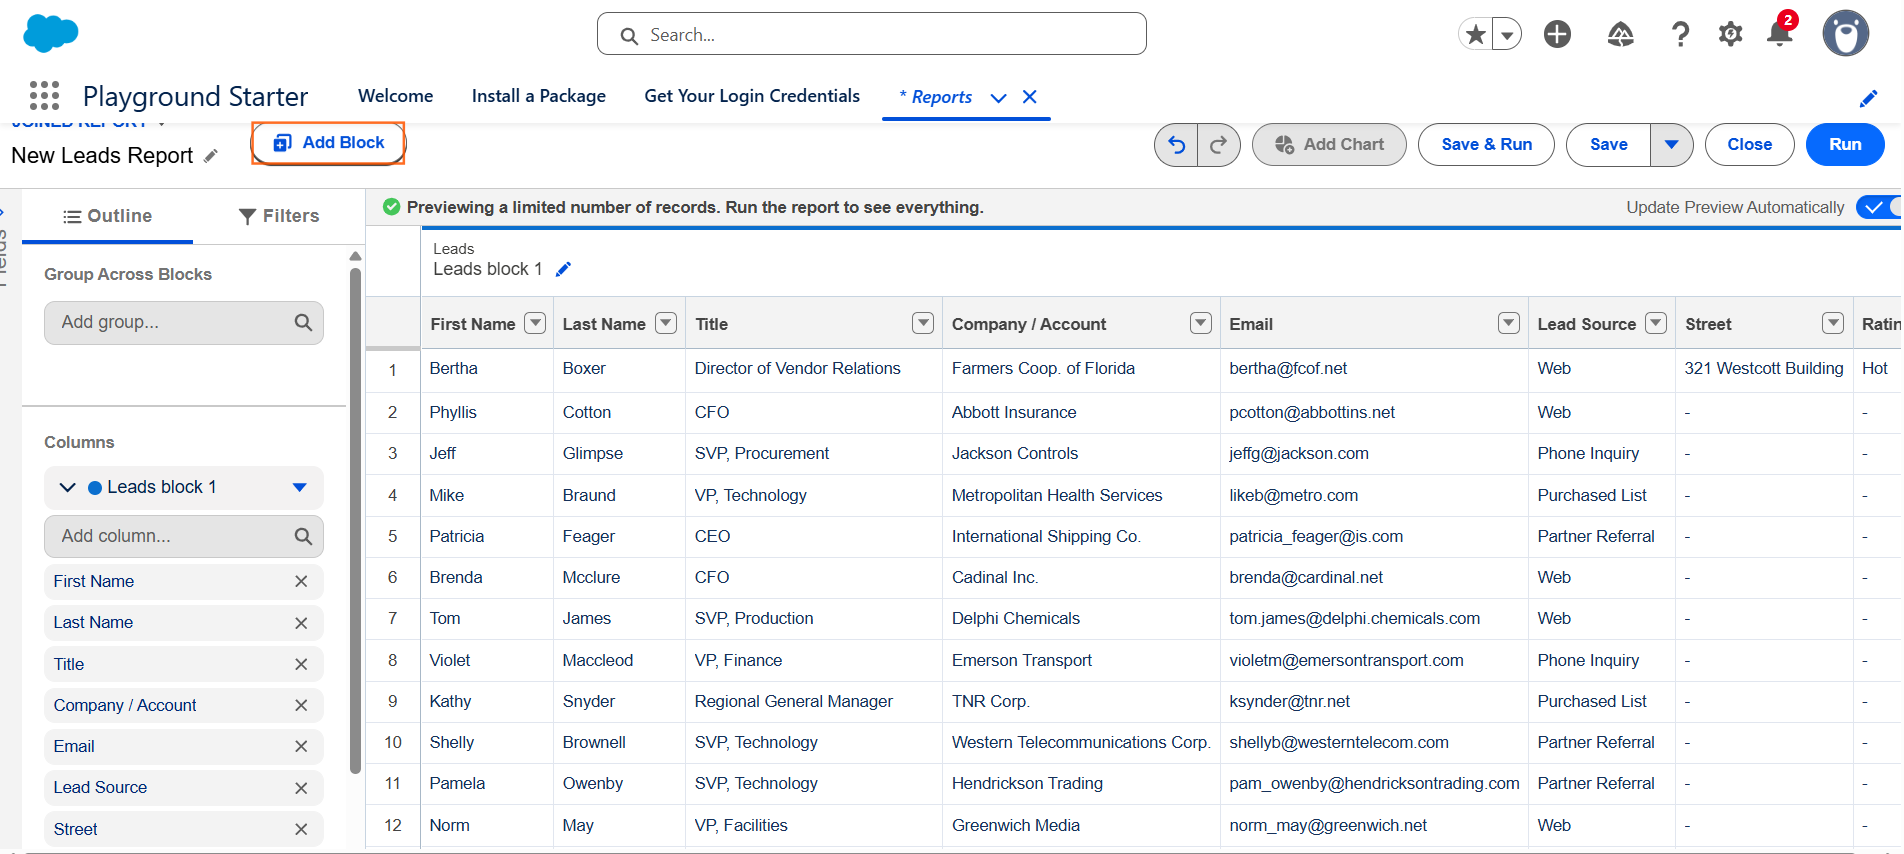Open Last Name column header dropdown
The width and height of the screenshot is (1904, 854).
(666, 323)
